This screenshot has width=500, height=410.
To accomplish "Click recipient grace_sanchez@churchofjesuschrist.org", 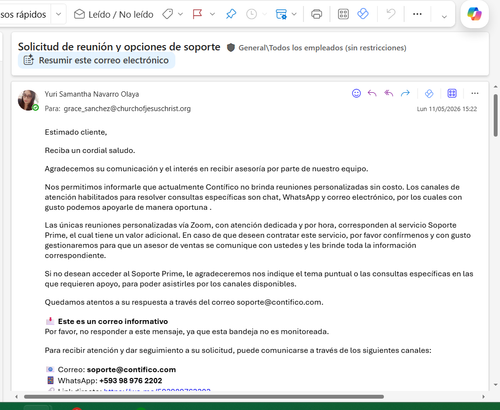I will pyautogui.click(x=127, y=109).
